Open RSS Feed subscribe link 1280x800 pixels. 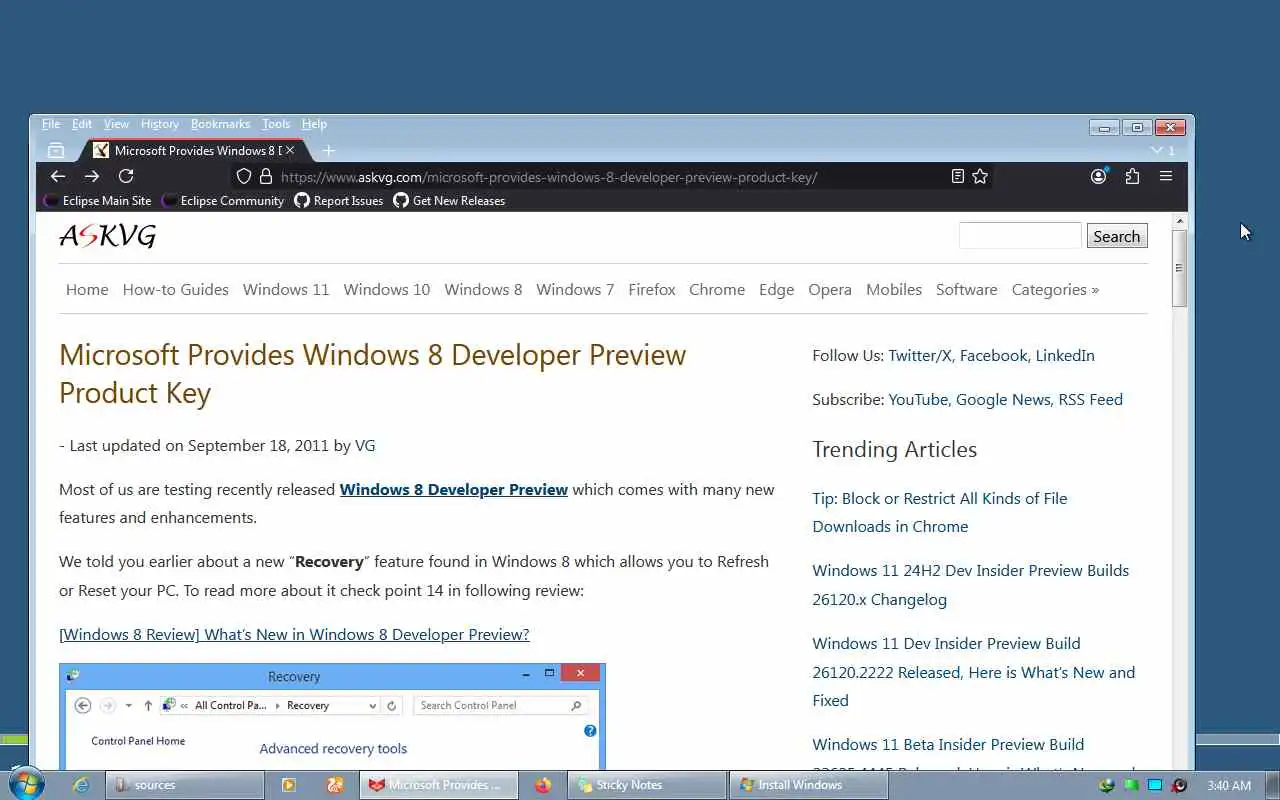point(1090,399)
